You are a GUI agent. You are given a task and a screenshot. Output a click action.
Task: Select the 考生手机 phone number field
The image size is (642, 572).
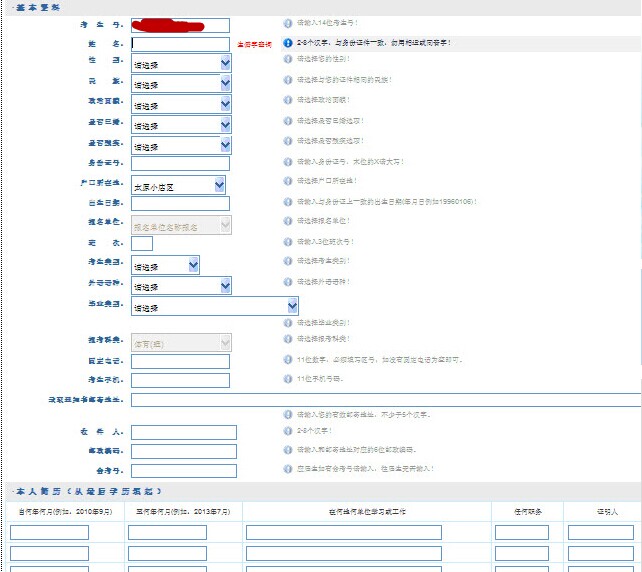(180, 381)
